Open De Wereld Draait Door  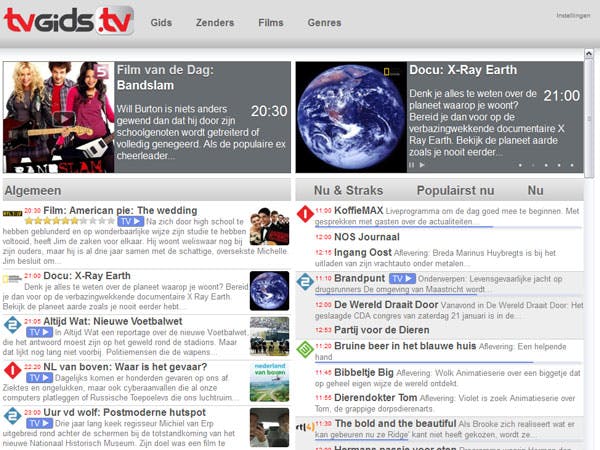click(x=386, y=305)
